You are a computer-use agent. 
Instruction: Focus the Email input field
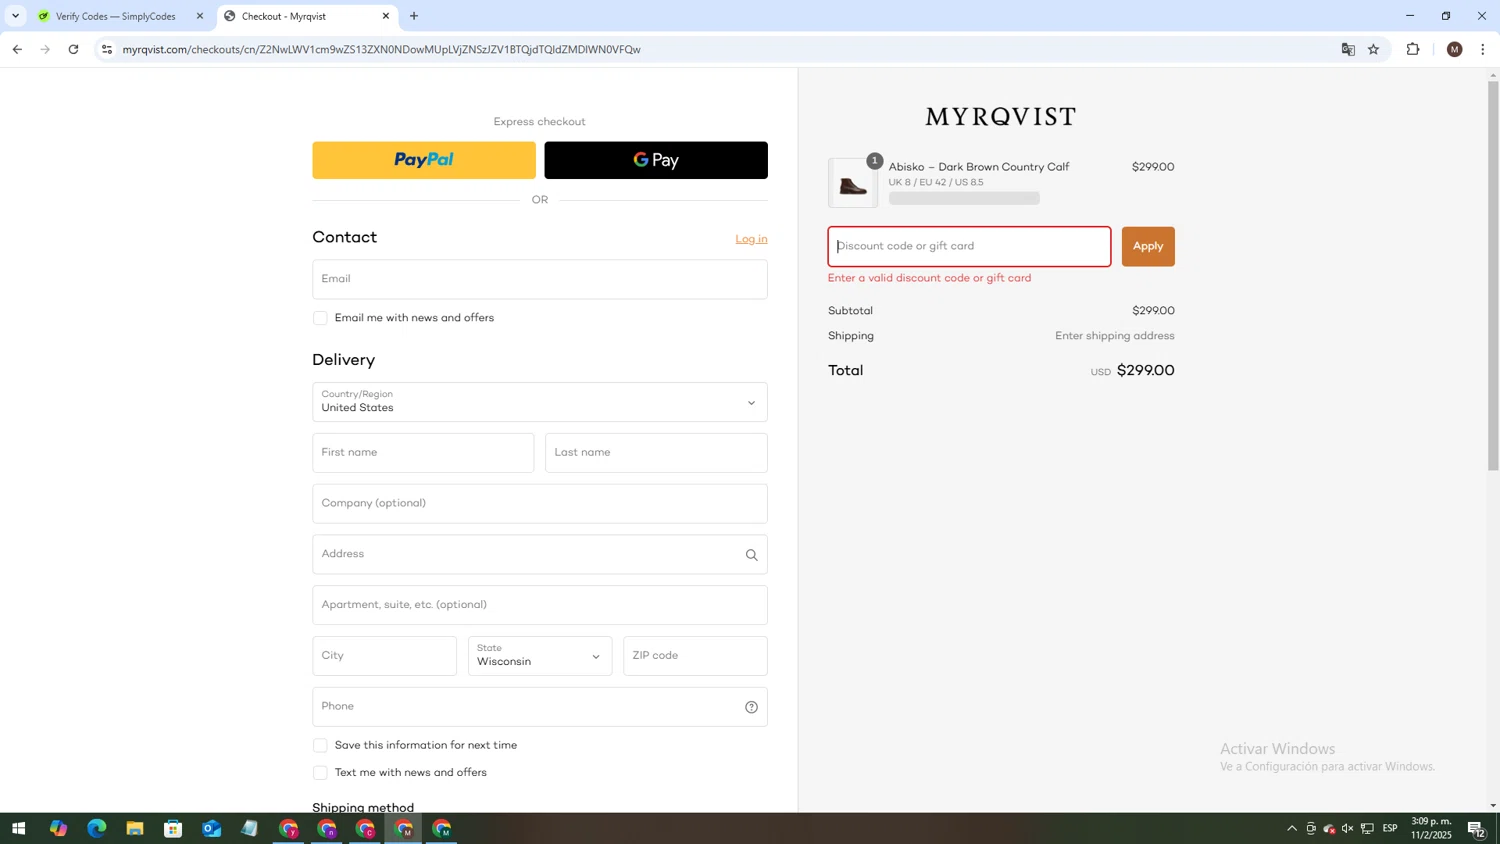539,279
